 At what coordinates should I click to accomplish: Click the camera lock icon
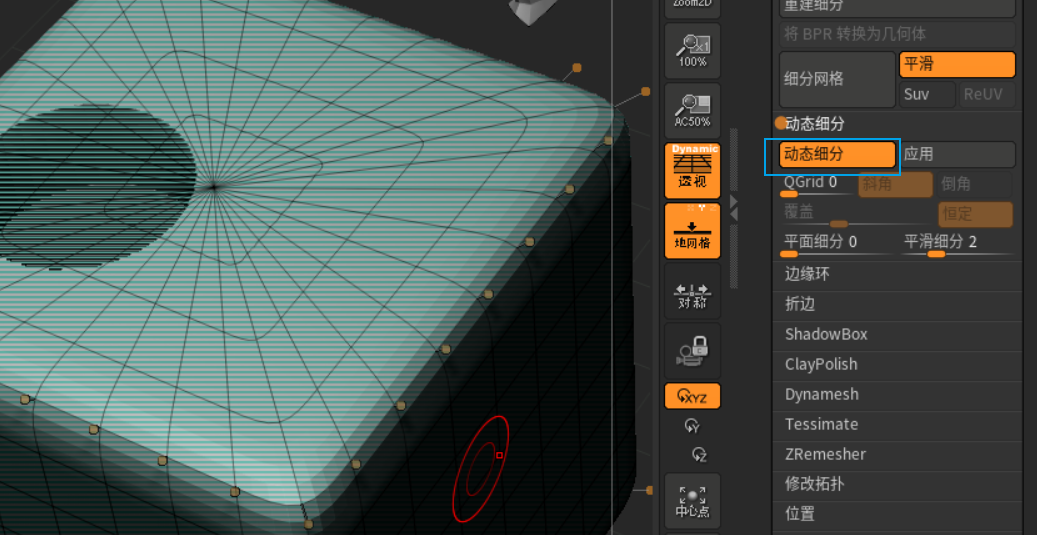[x=692, y=351]
